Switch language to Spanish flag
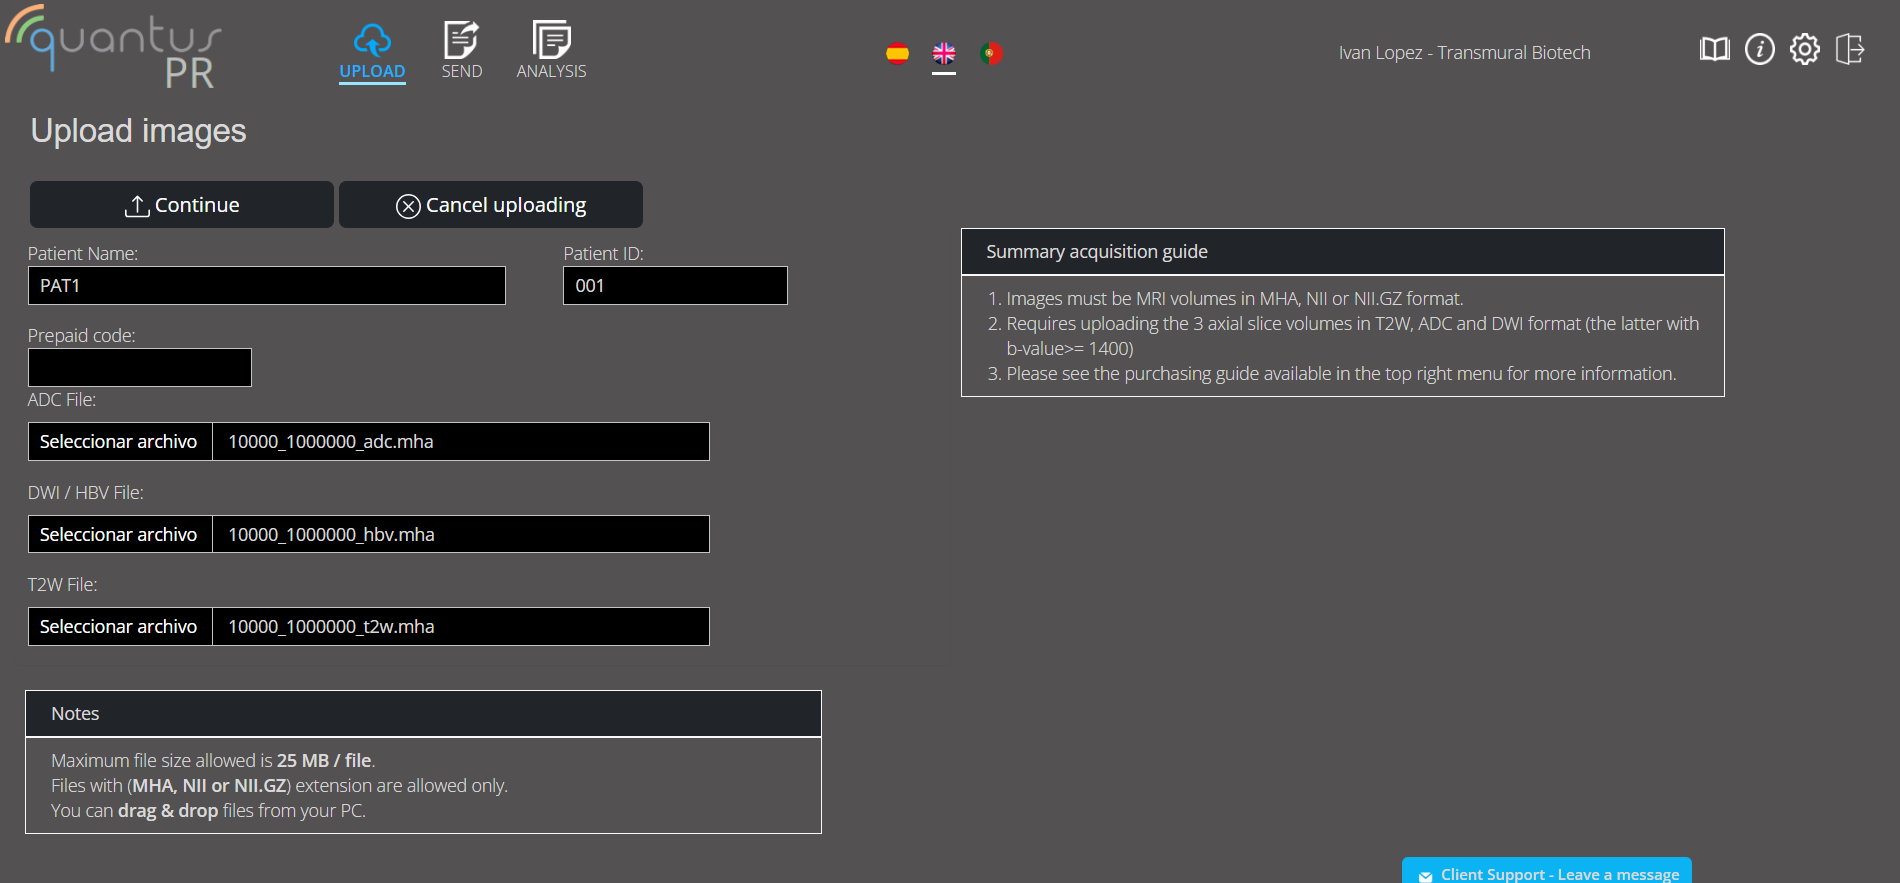 click(897, 53)
